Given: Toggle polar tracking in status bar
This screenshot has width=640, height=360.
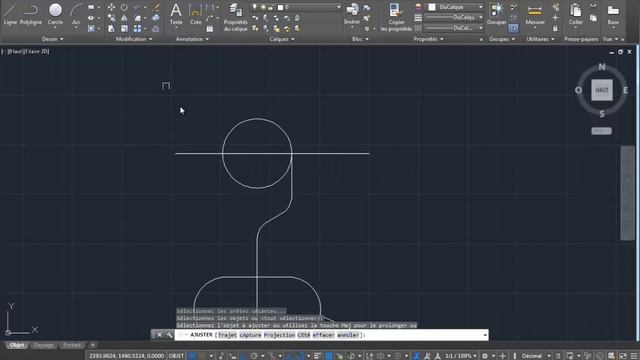Looking at the screenshot, I should 254,356.
